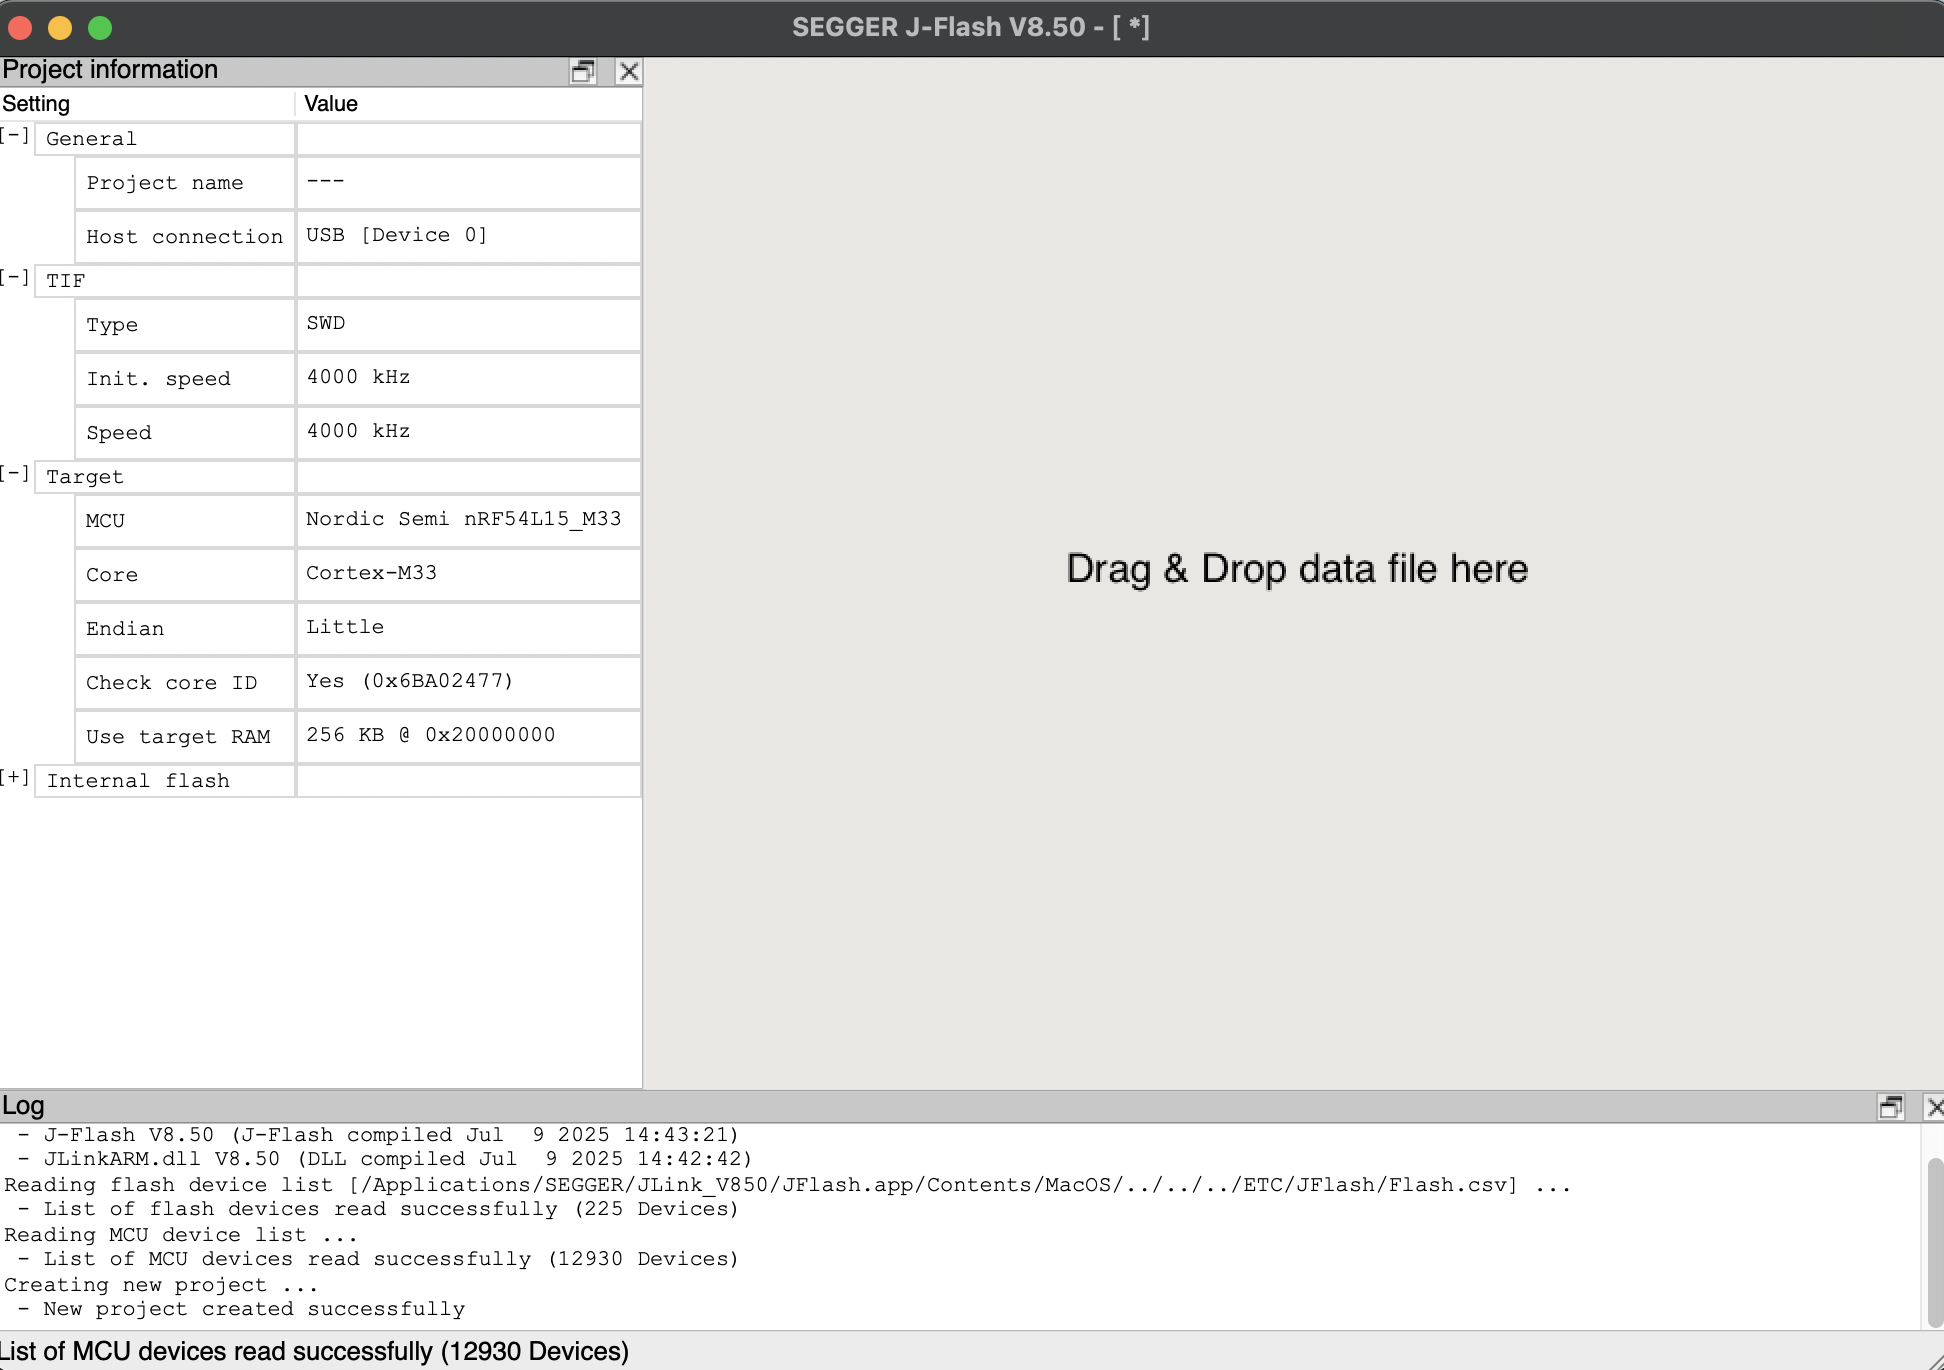Image resolution: width=1944 pixels, height=1370 pixels.
Task: Select the General tree row
Action: tap(165, 139)
